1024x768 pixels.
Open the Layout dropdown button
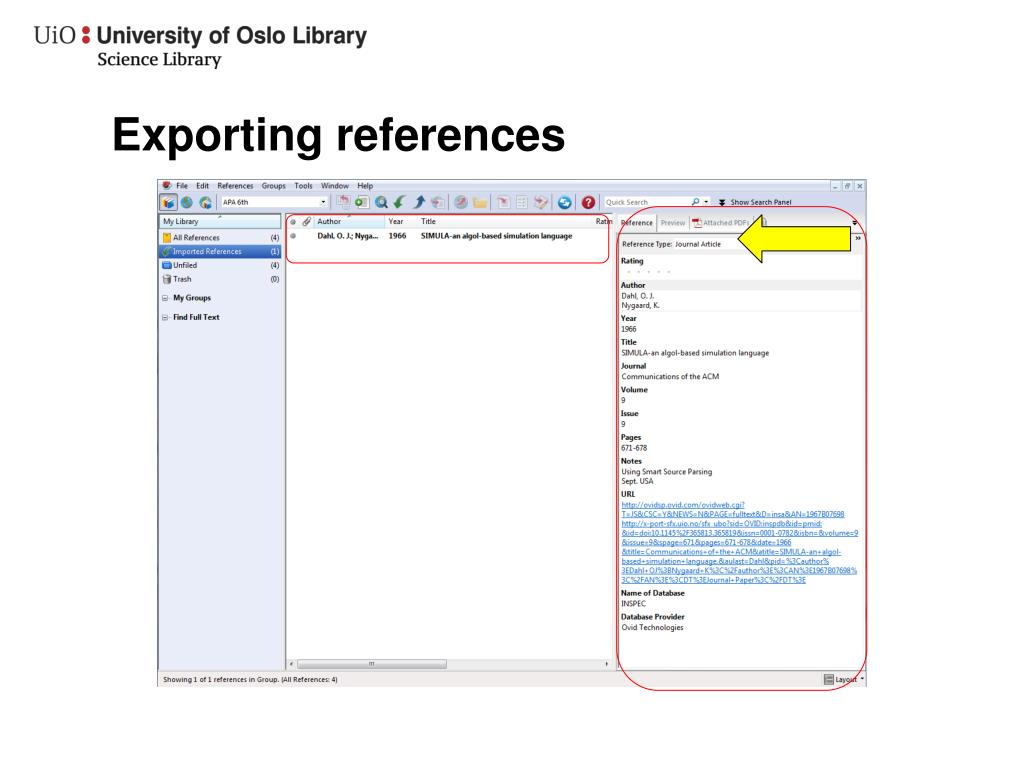[x=843, y=679]
